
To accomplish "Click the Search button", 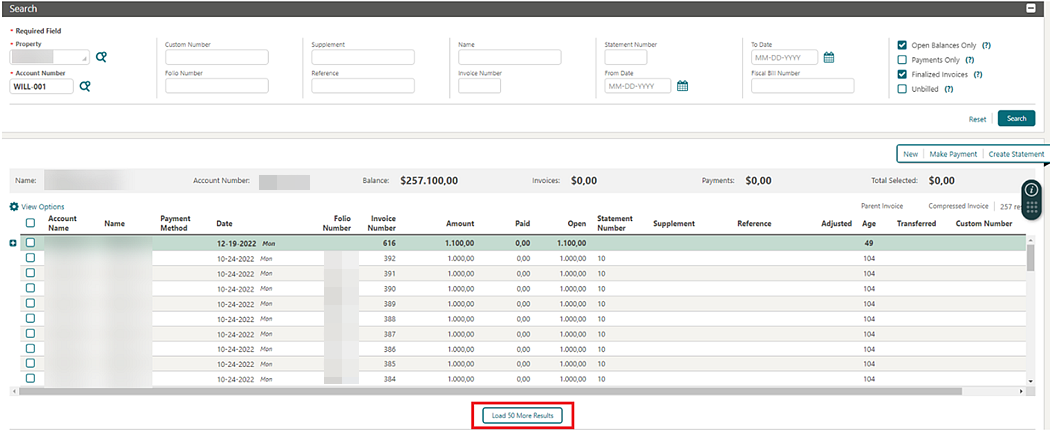I will (1016, 118).
